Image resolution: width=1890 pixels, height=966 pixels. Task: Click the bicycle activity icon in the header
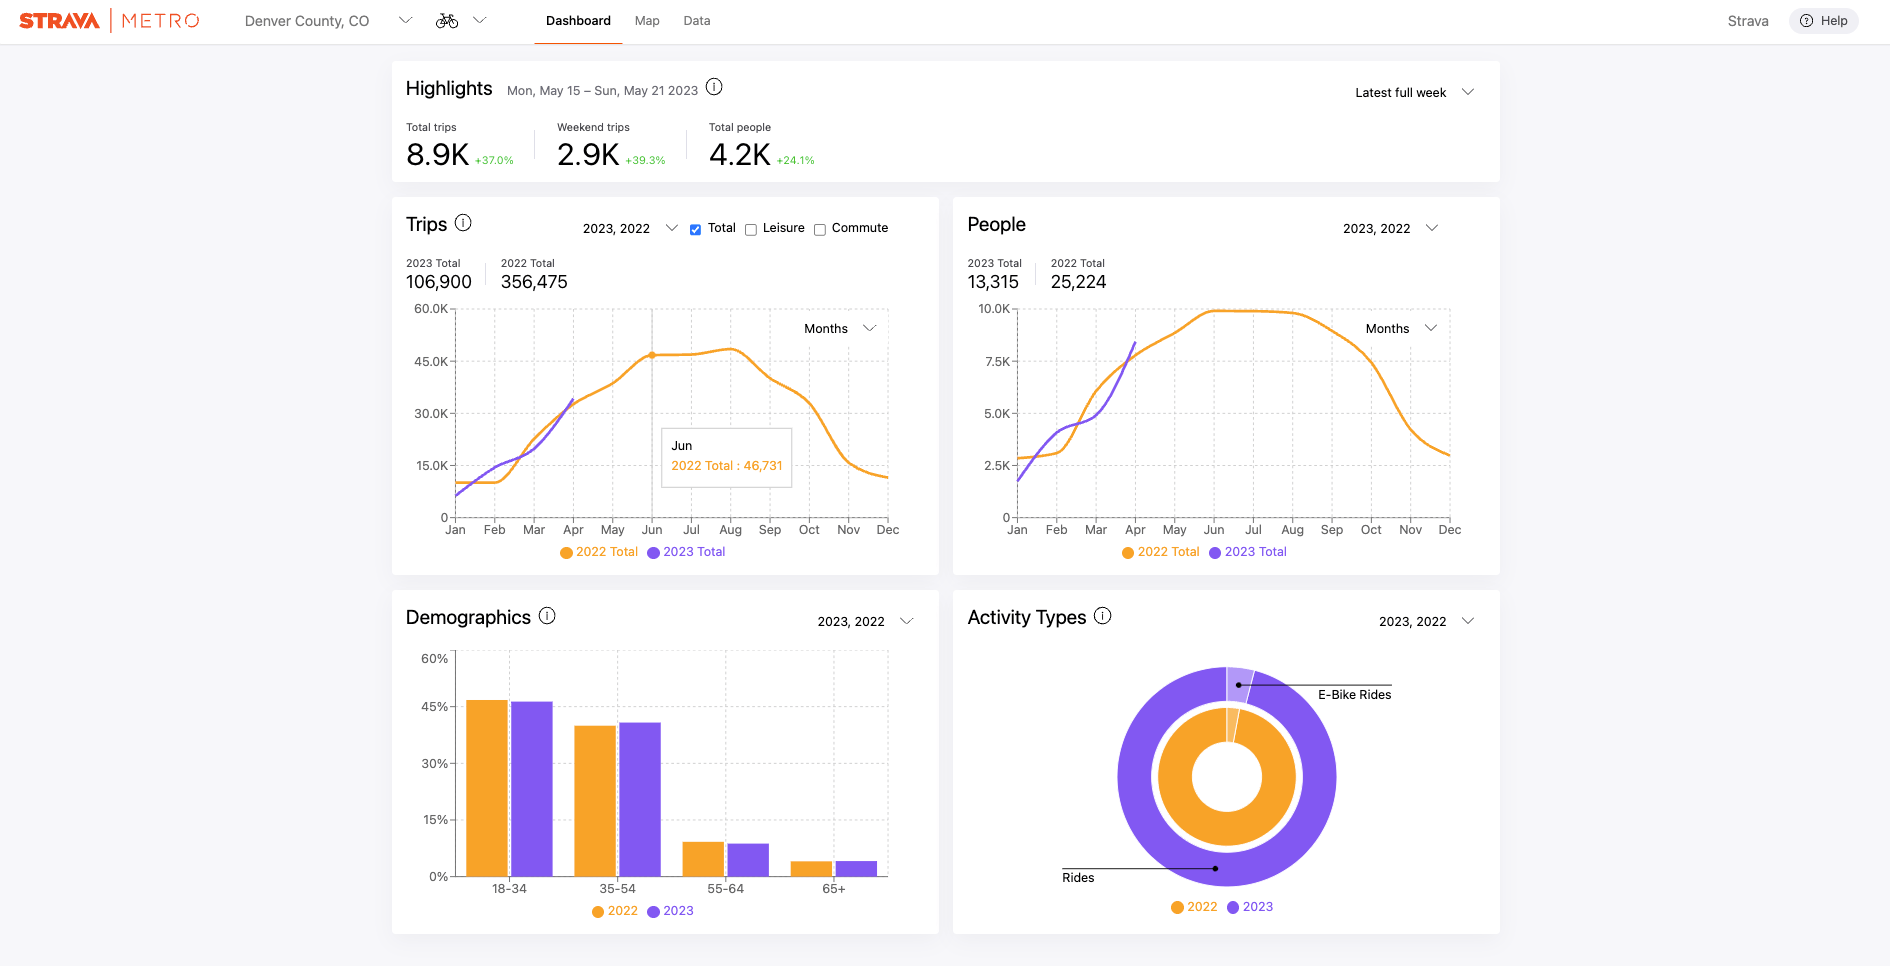click(x=447, y=20)
